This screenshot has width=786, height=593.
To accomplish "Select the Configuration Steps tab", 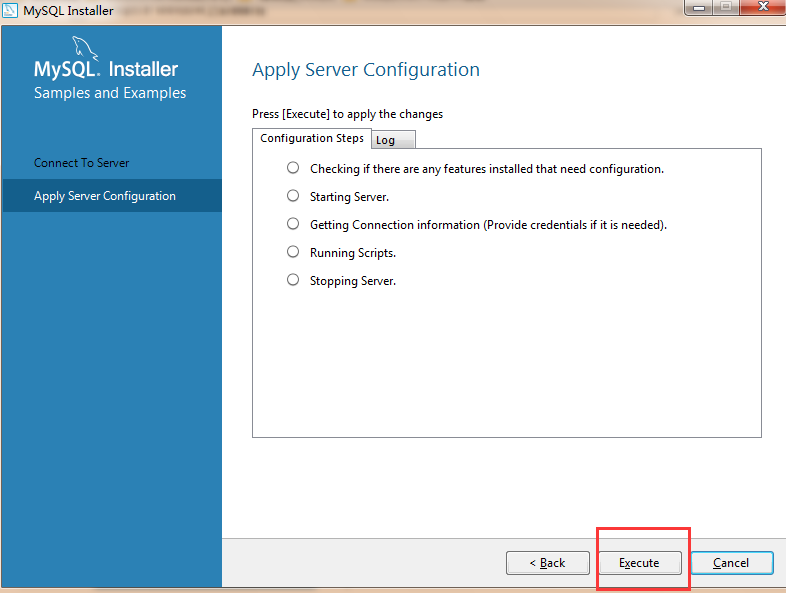I will coord(312,138).
